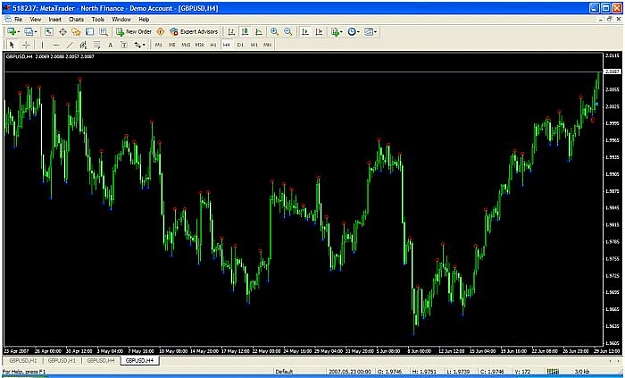This screenshot has height=378, width=625.
Task: Open the Navigator star icon
Action: [76, 32]
